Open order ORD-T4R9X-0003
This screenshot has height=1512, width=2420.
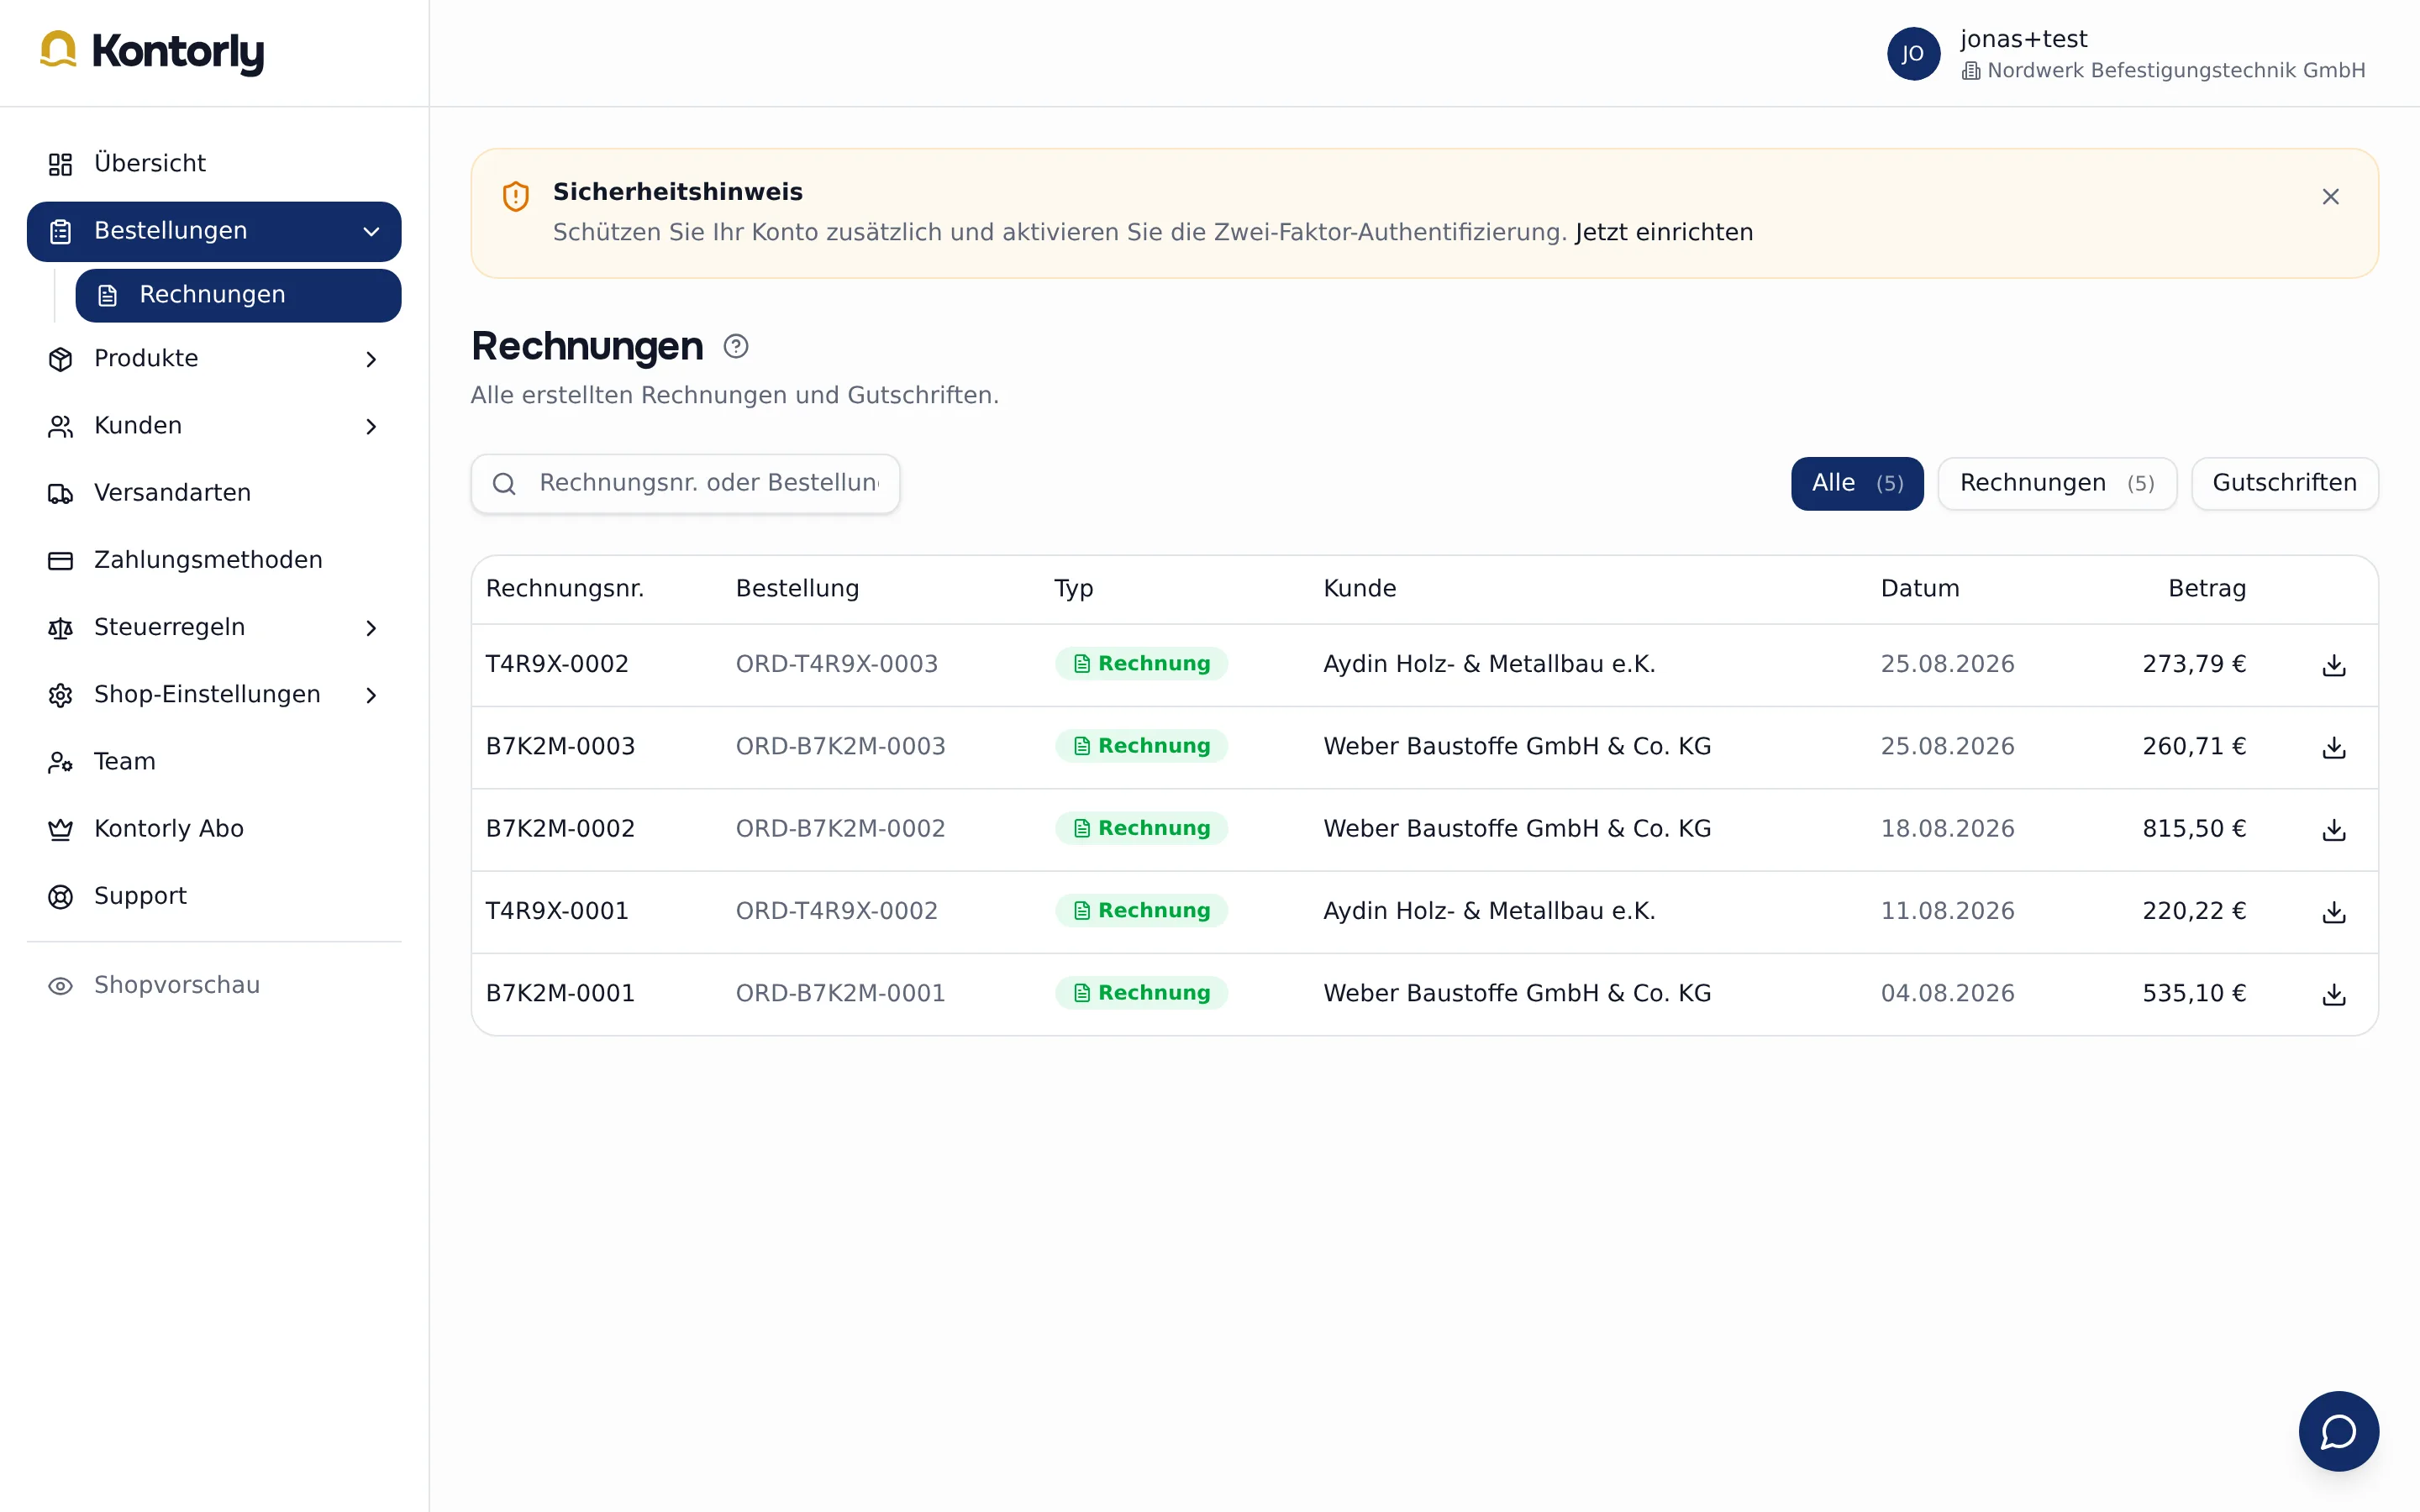click(x=837, y=665)
